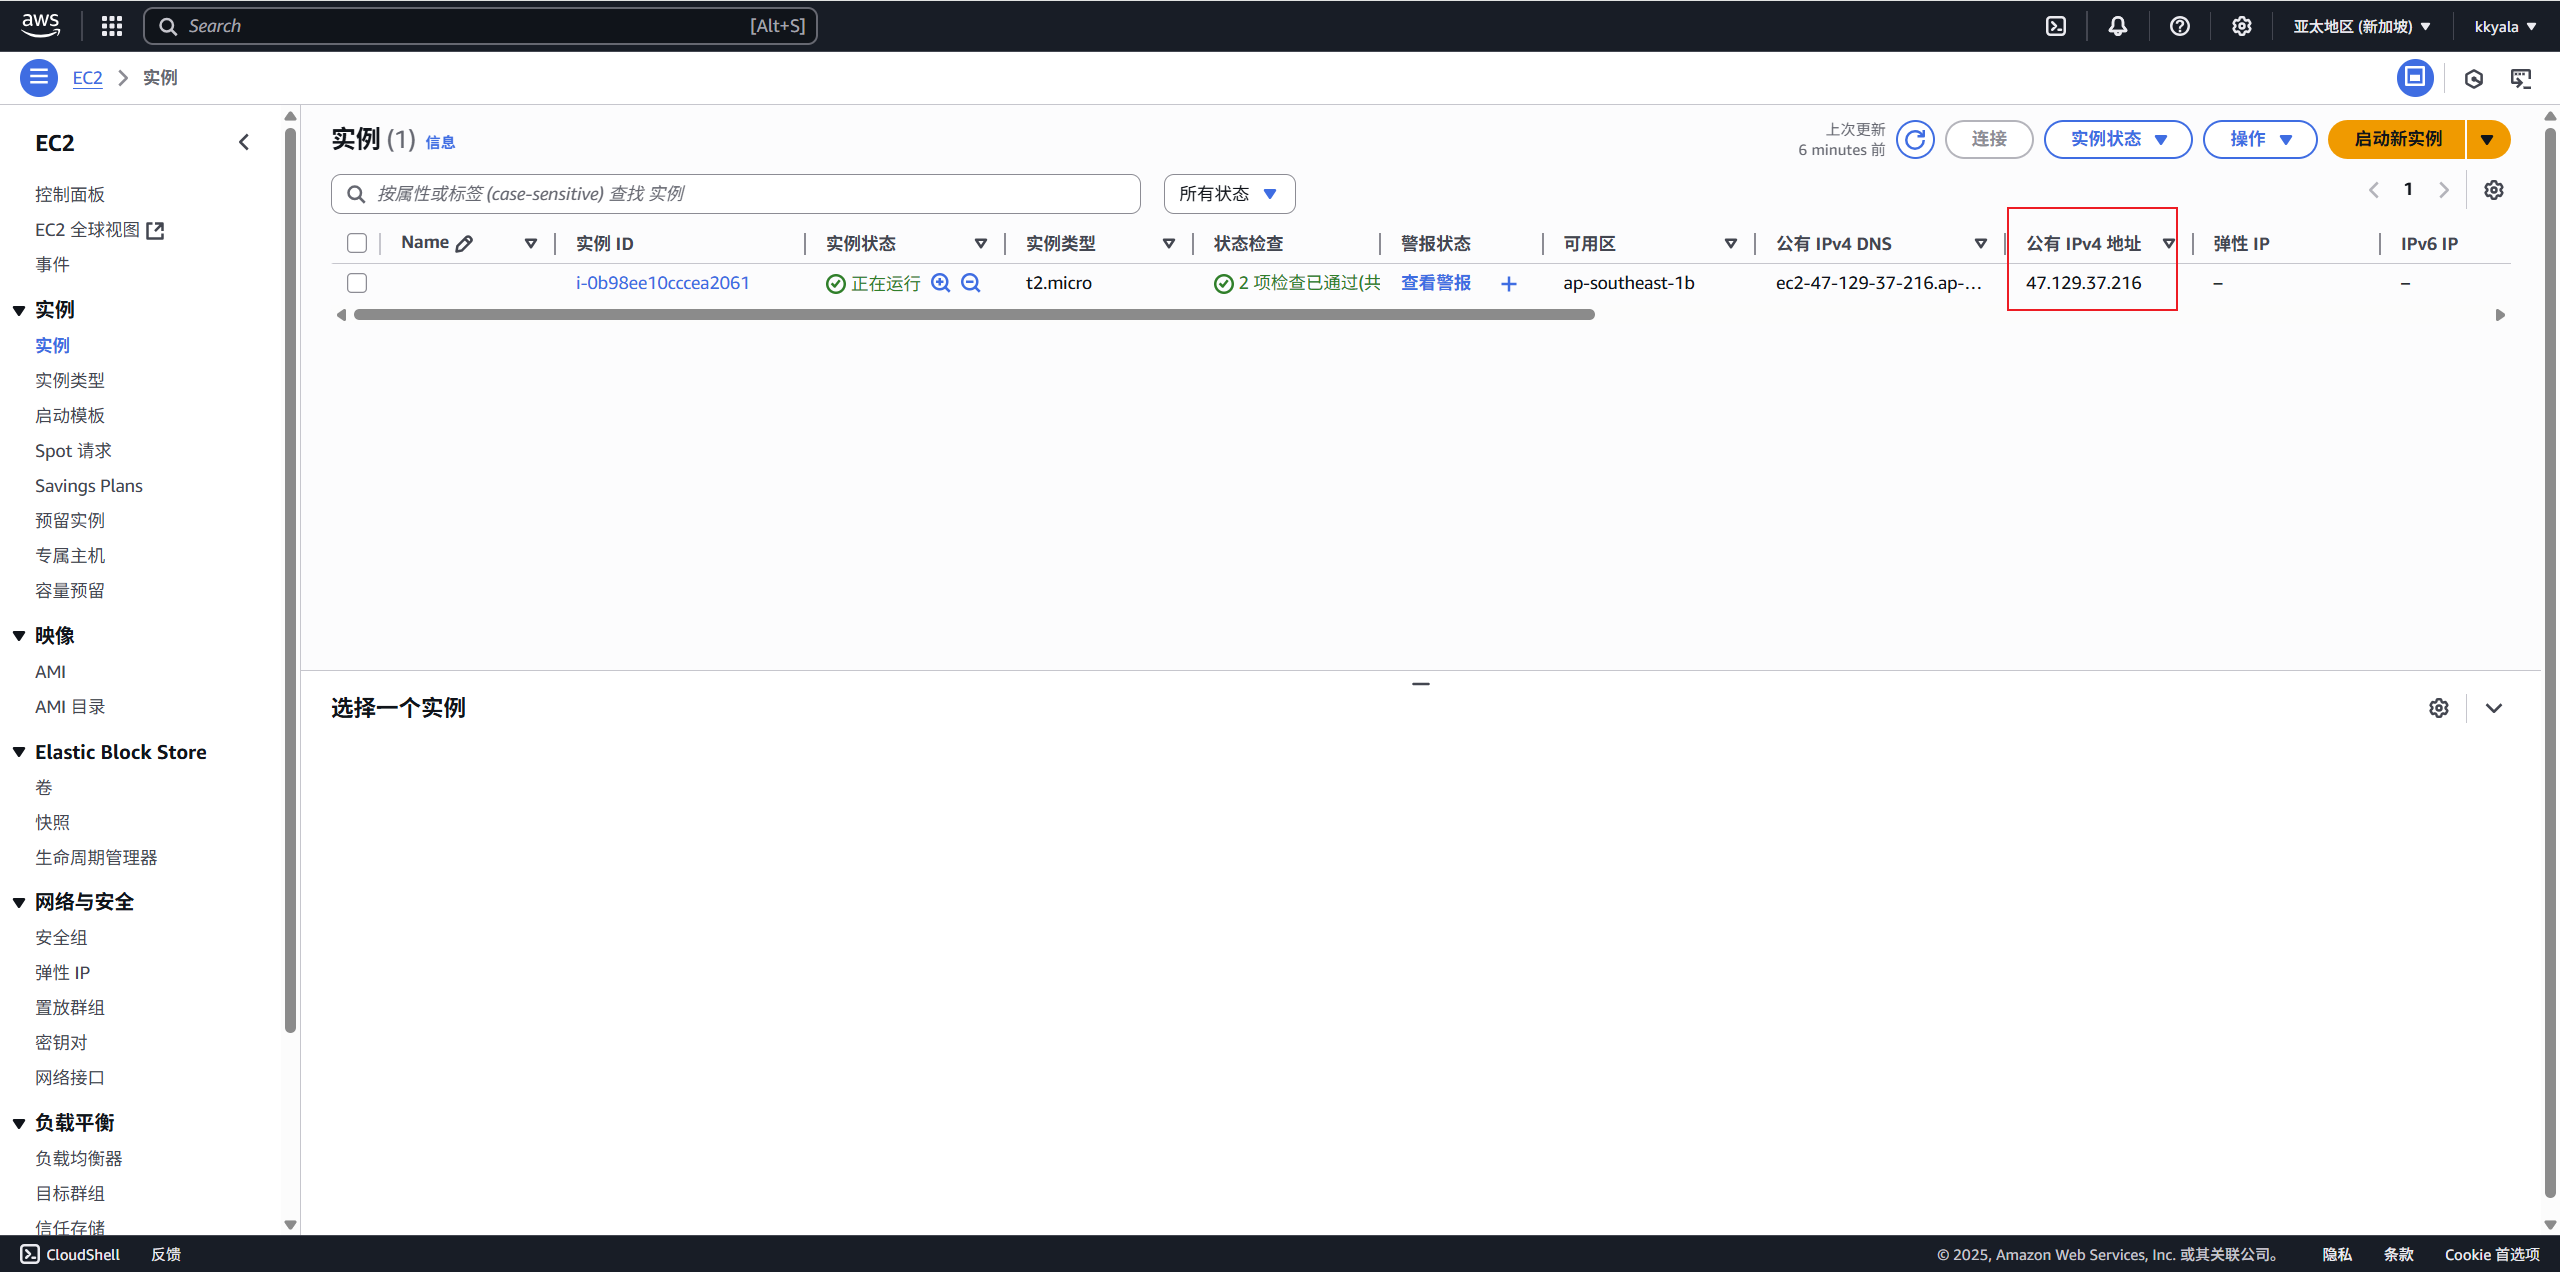The image size is (2560, 1272).
Task: Open EC2 Global View external link
Action: point(99,230)
